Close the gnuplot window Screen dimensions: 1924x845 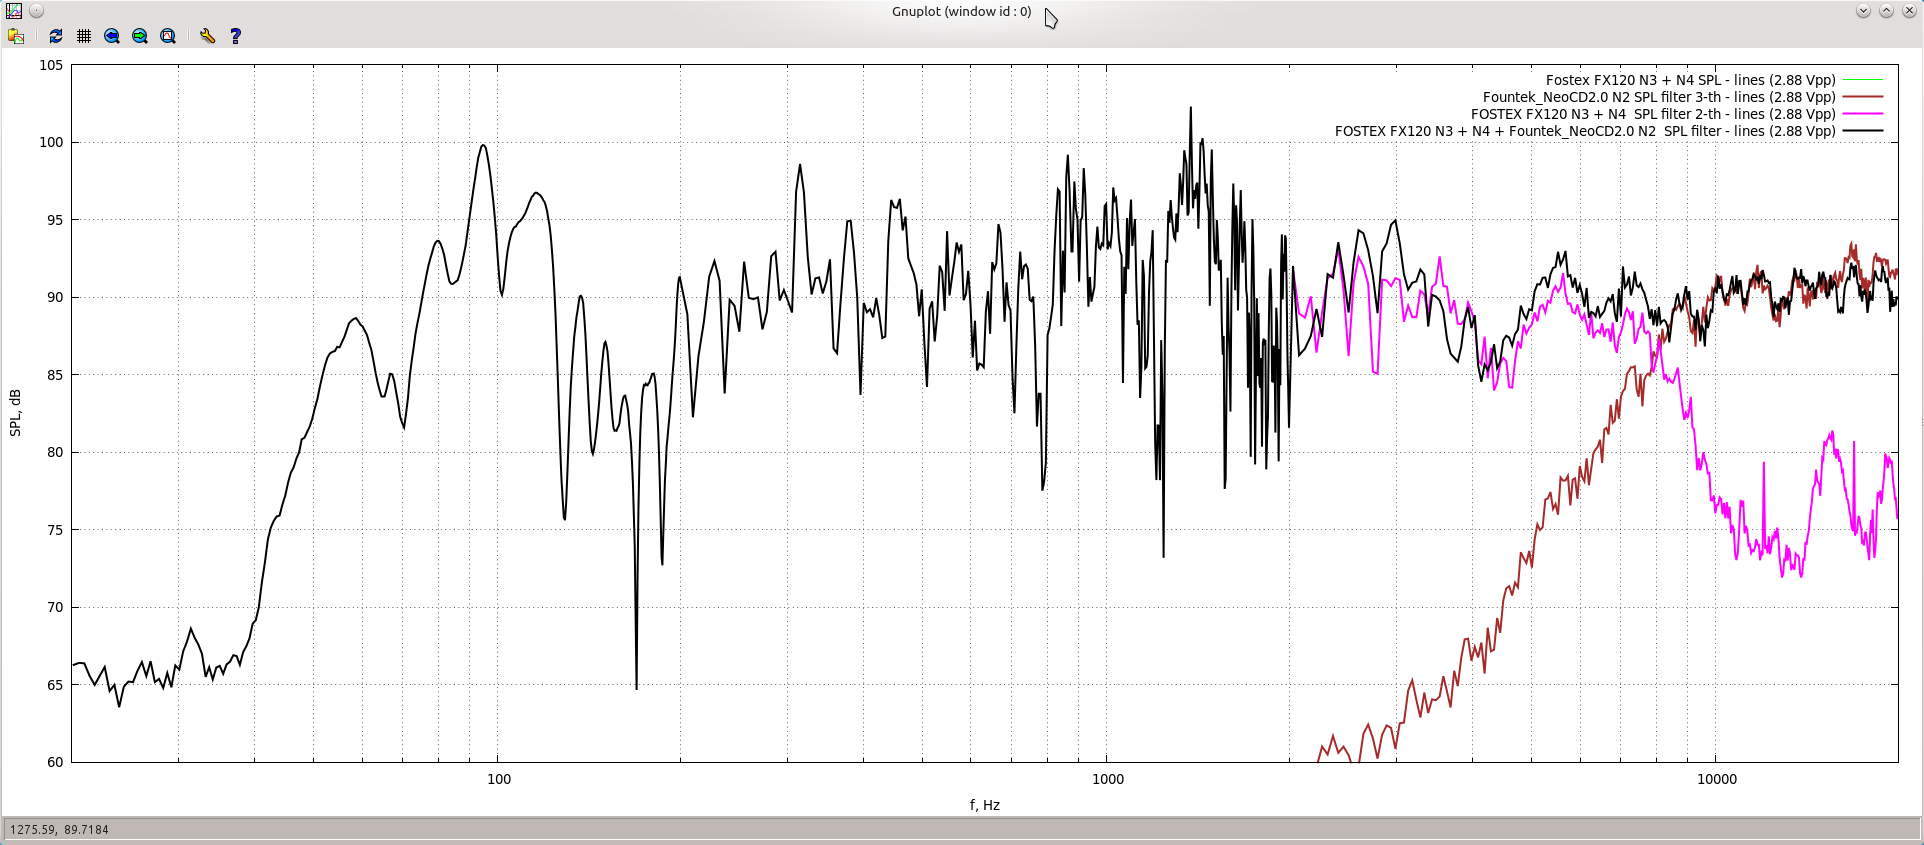1909,11
